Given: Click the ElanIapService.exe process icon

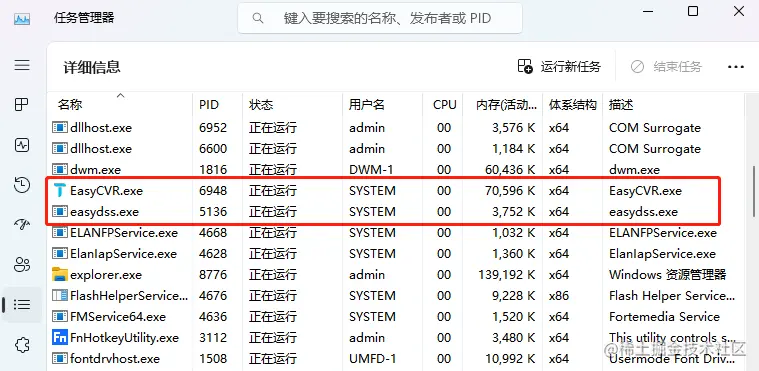Looking at the screenshot, I should coord(60,254).
